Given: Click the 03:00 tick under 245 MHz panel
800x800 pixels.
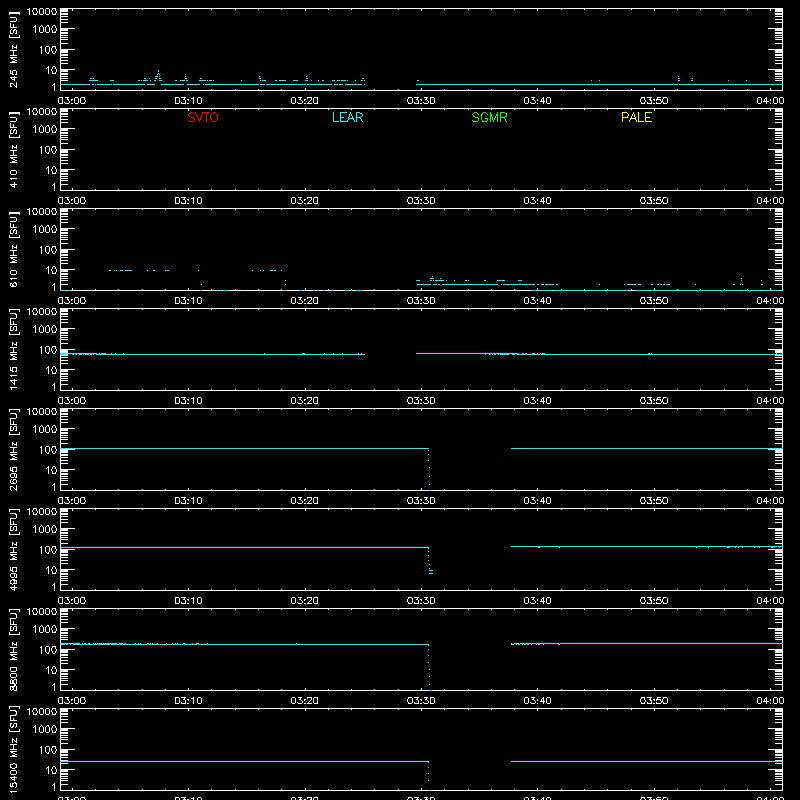Looking at the screenshot, I should 72,101.
